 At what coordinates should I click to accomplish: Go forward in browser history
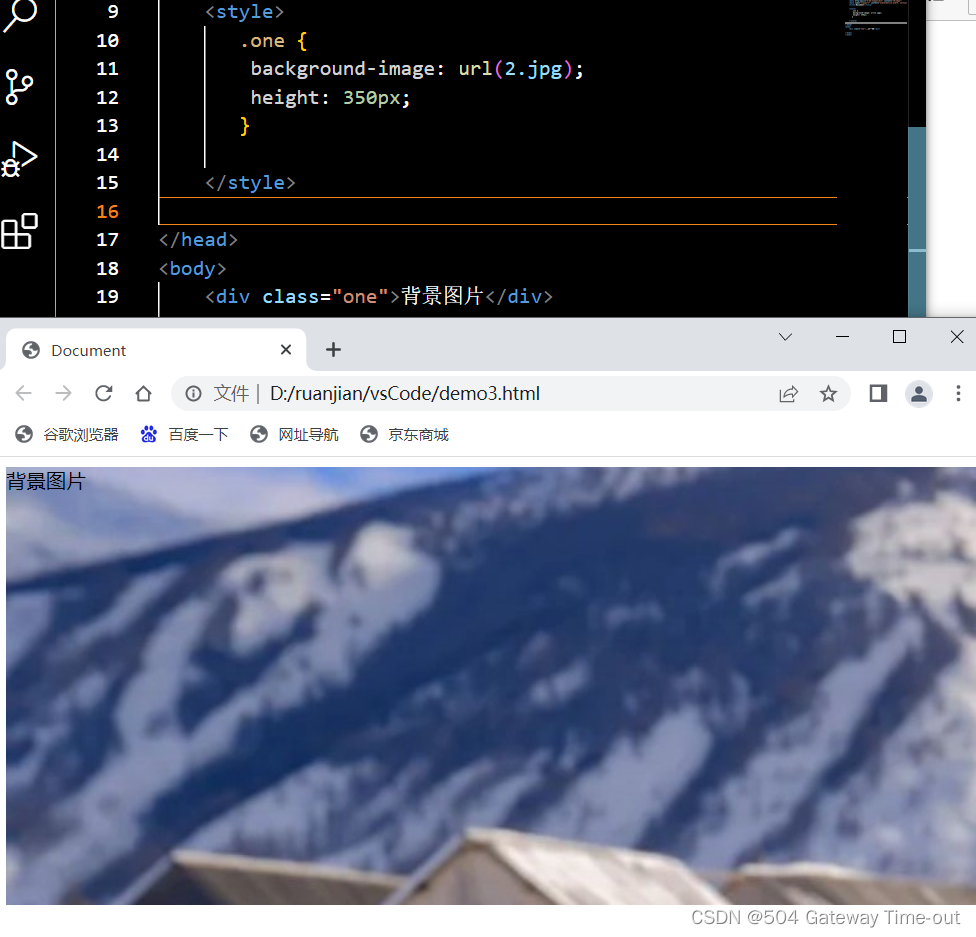click(x=63, y=393)
